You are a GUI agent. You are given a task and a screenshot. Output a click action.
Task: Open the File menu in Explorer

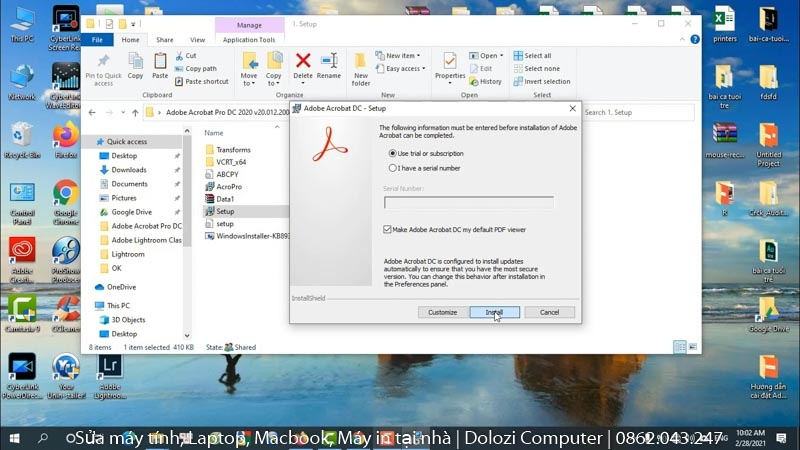[x=97, y=39]
